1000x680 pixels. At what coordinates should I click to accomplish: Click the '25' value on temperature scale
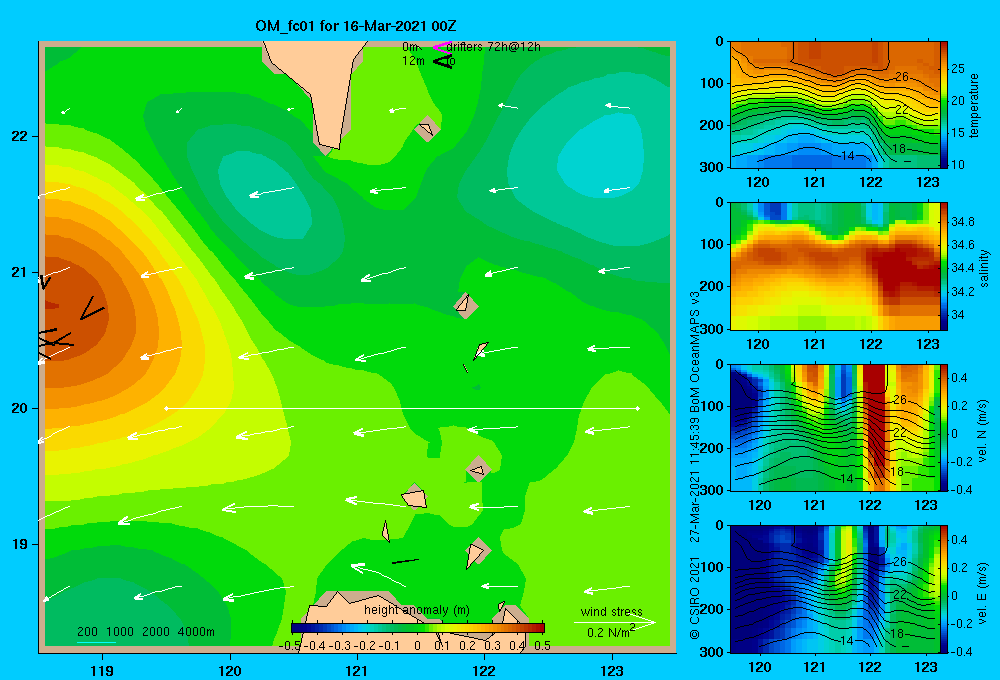[958, 68]
